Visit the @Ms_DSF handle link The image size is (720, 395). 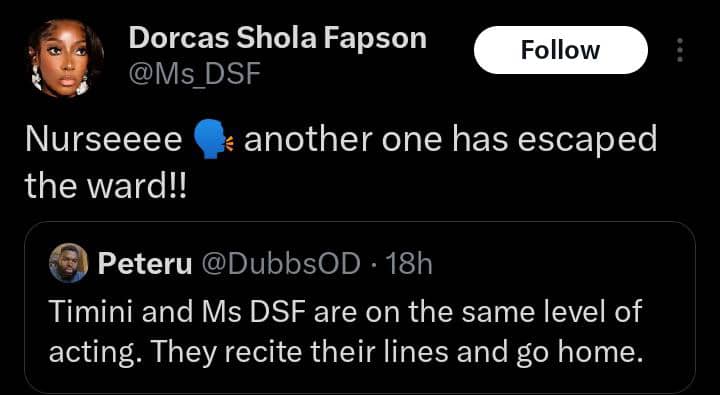point(195,73)
